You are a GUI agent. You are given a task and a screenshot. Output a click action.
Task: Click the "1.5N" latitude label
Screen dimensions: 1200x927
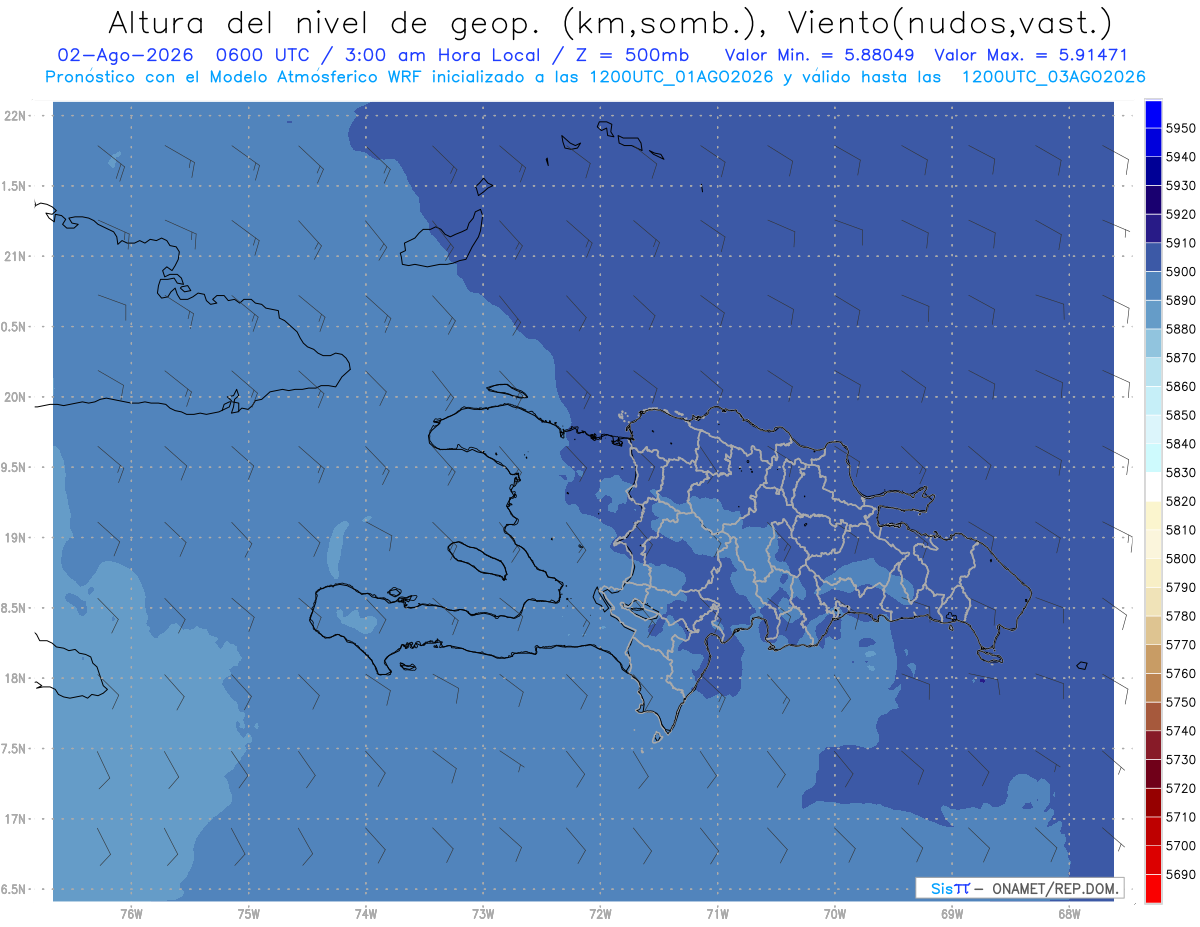tap(16, 186)
